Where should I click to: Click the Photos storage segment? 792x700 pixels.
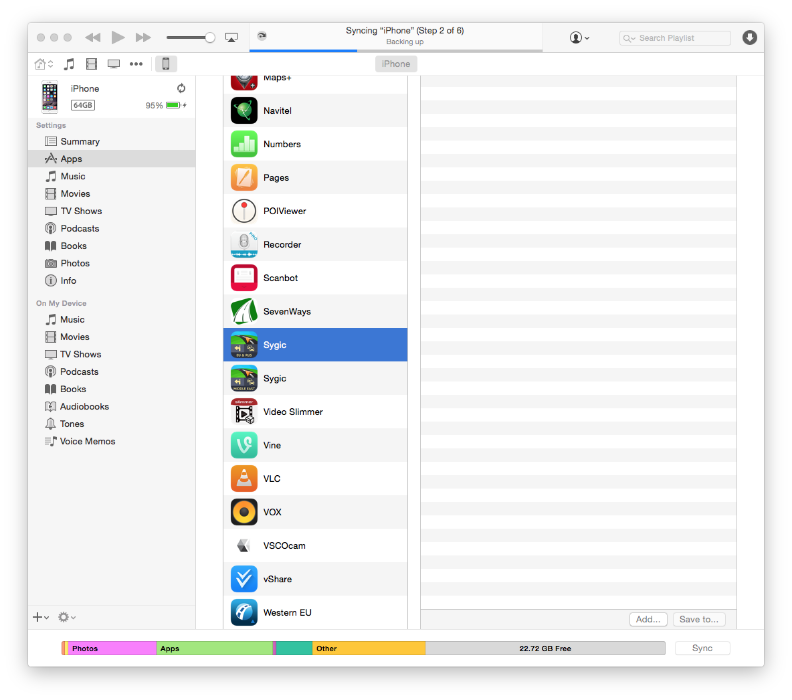pyautogui.click(x=112, y=648)
